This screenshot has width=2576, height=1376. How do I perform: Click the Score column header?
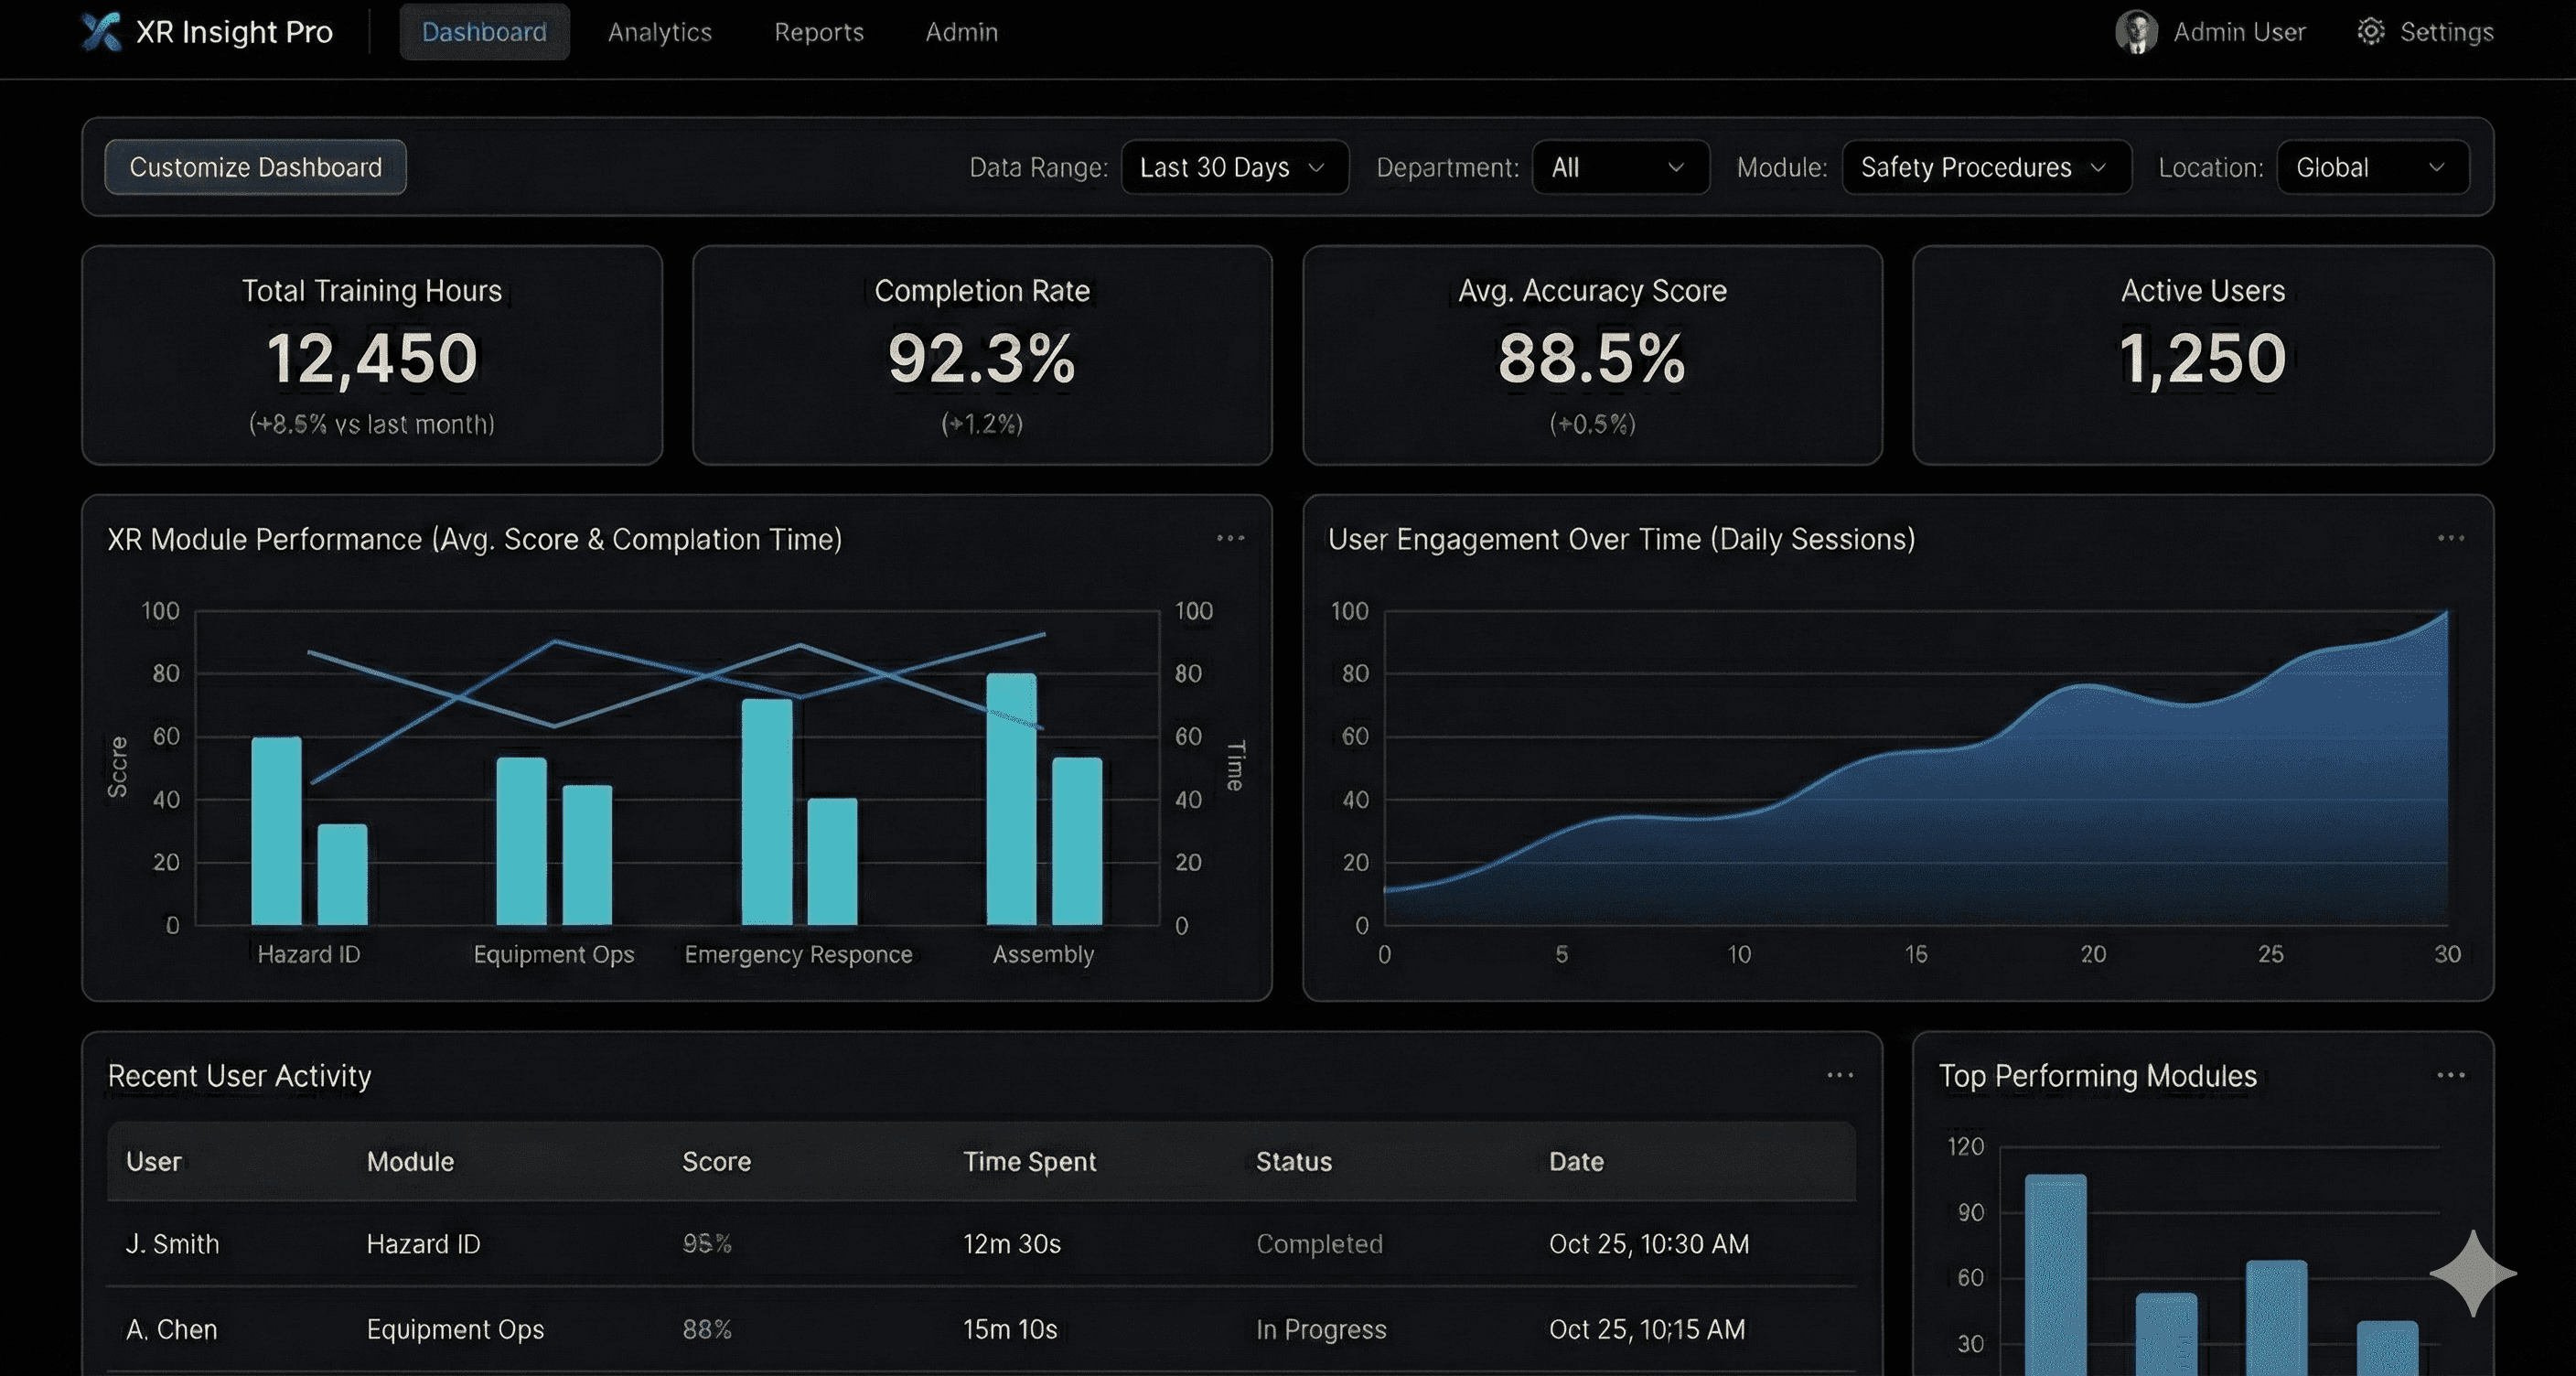[716, 1161]
